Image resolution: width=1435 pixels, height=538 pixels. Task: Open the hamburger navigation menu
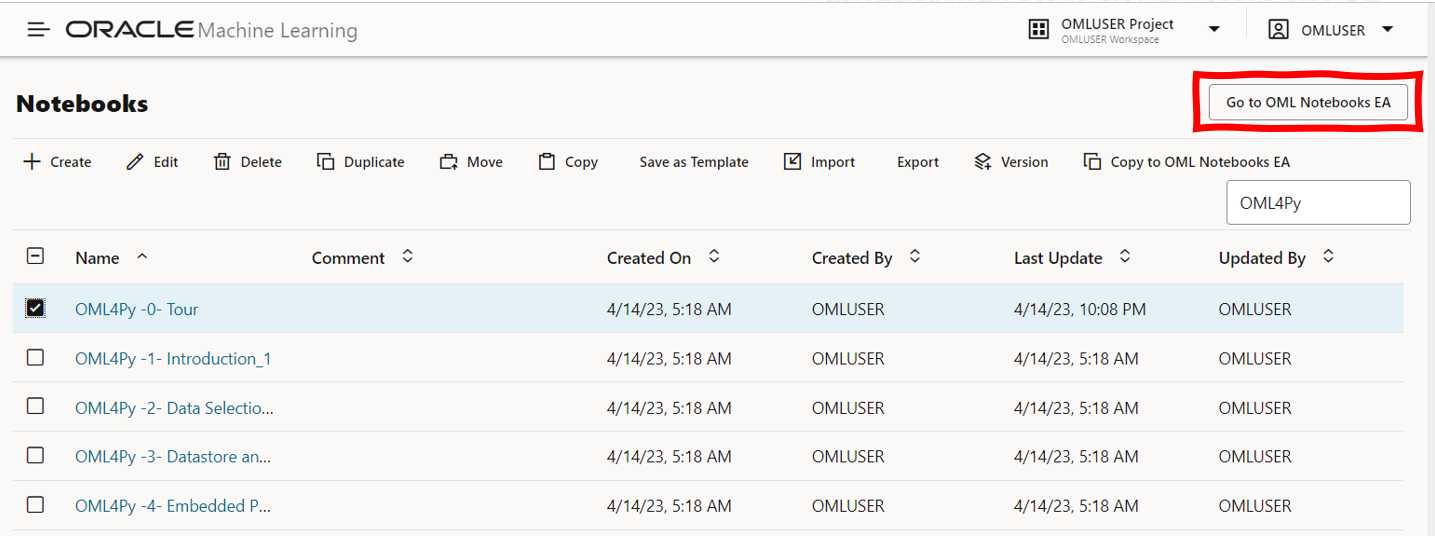coord(38,30)
